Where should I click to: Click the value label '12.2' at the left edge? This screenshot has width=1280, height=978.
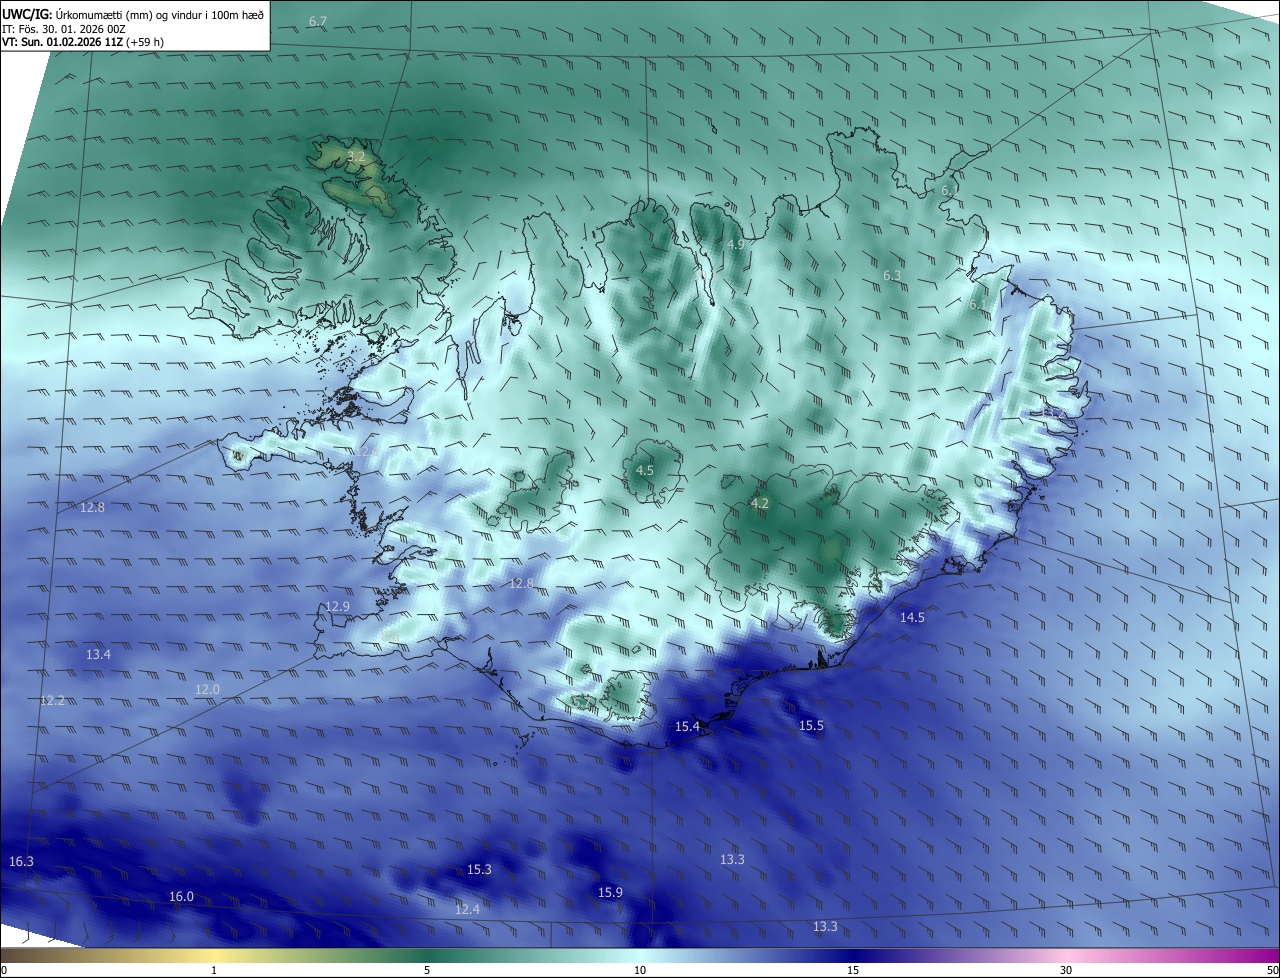(x=52, y=700)
